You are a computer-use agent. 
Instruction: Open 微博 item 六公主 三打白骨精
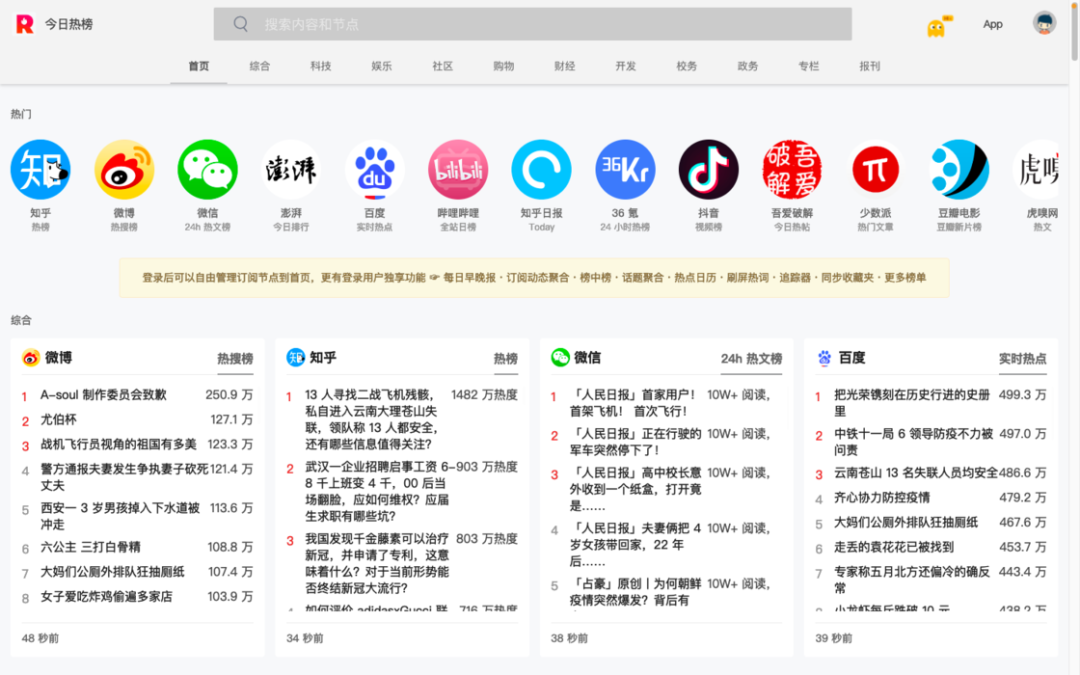point(90,547)
